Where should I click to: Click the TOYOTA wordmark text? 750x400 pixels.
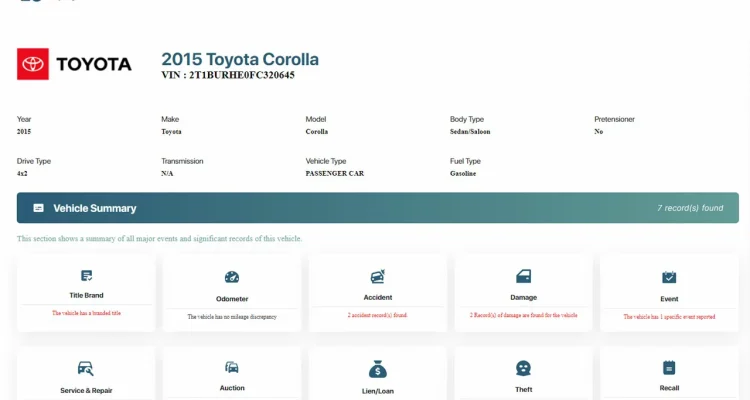(x=94, y=64)
